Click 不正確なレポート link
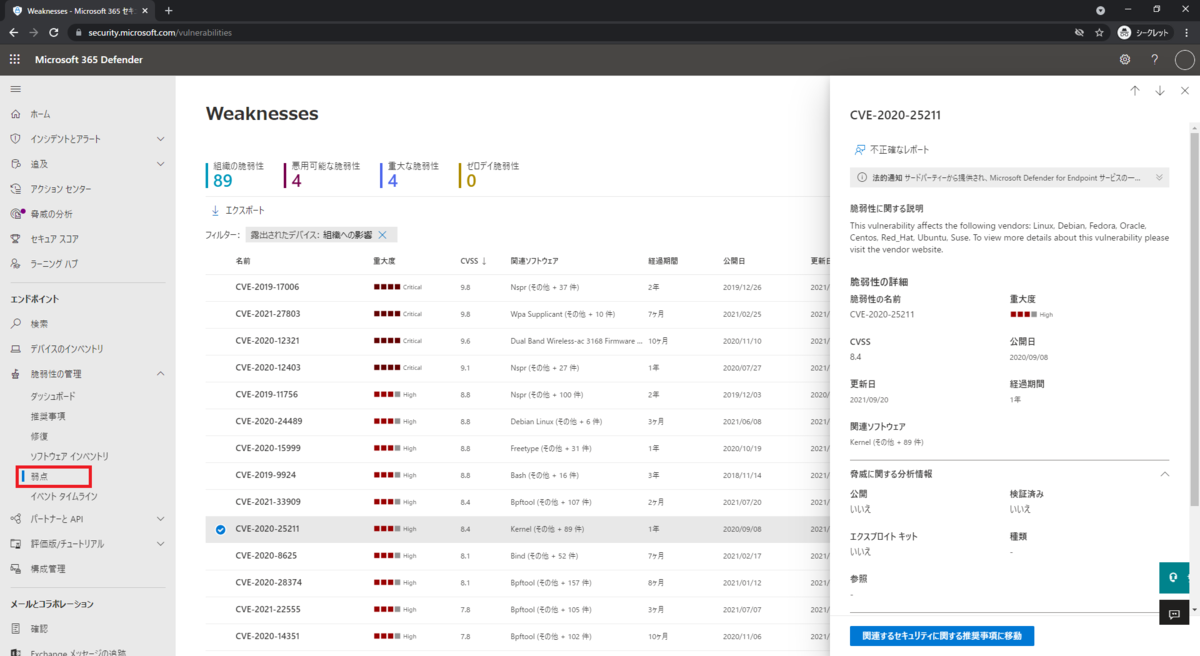The width and height of the screenshot is (1200, 656). tap(891, 149)
